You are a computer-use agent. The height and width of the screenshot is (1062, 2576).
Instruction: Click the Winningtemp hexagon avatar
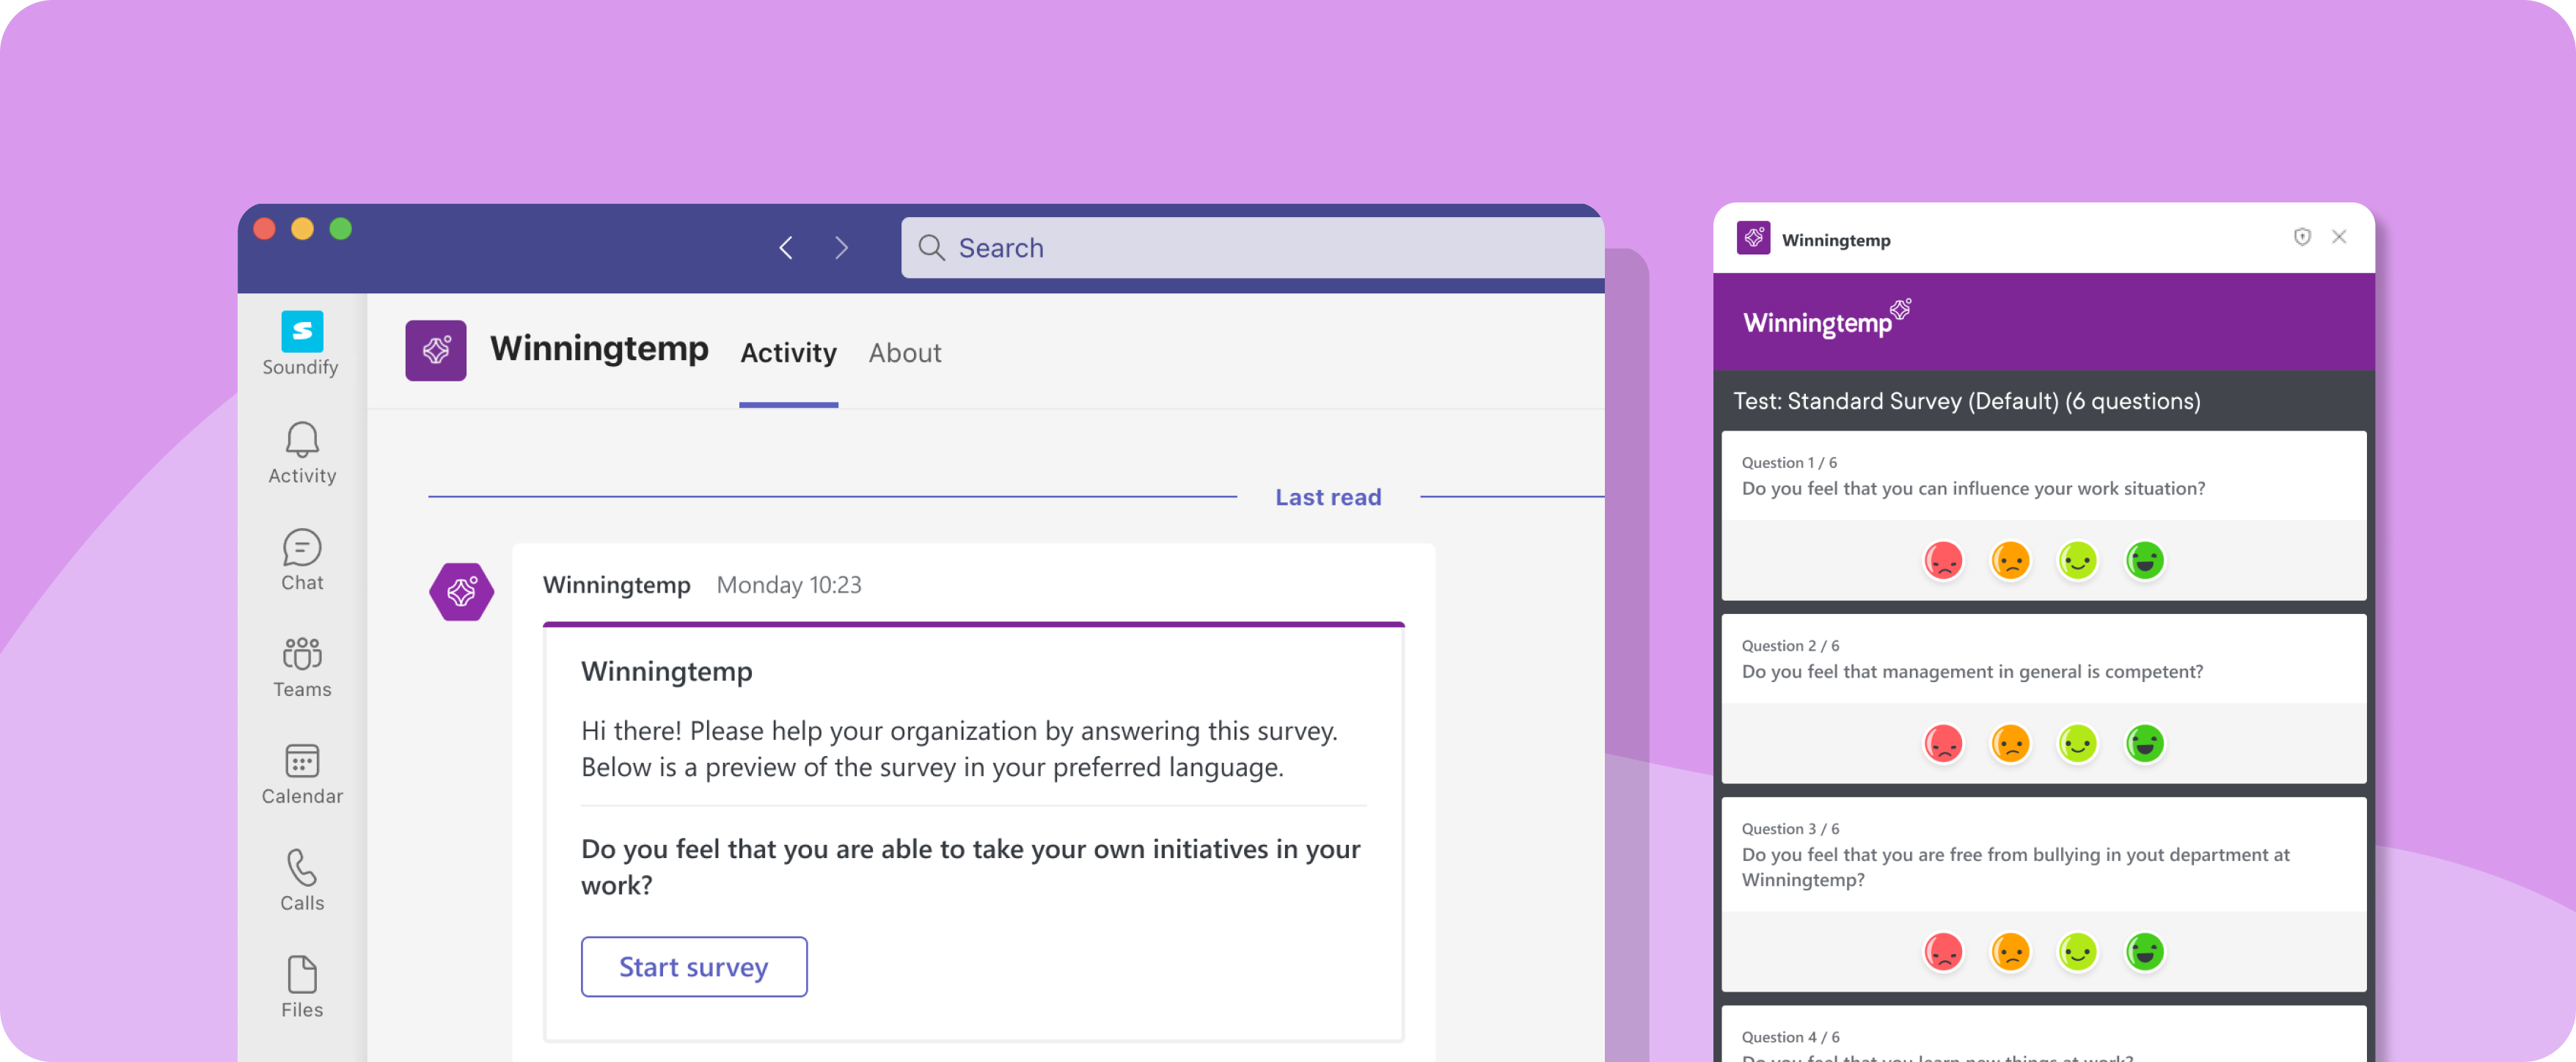[x=461, y=592]
